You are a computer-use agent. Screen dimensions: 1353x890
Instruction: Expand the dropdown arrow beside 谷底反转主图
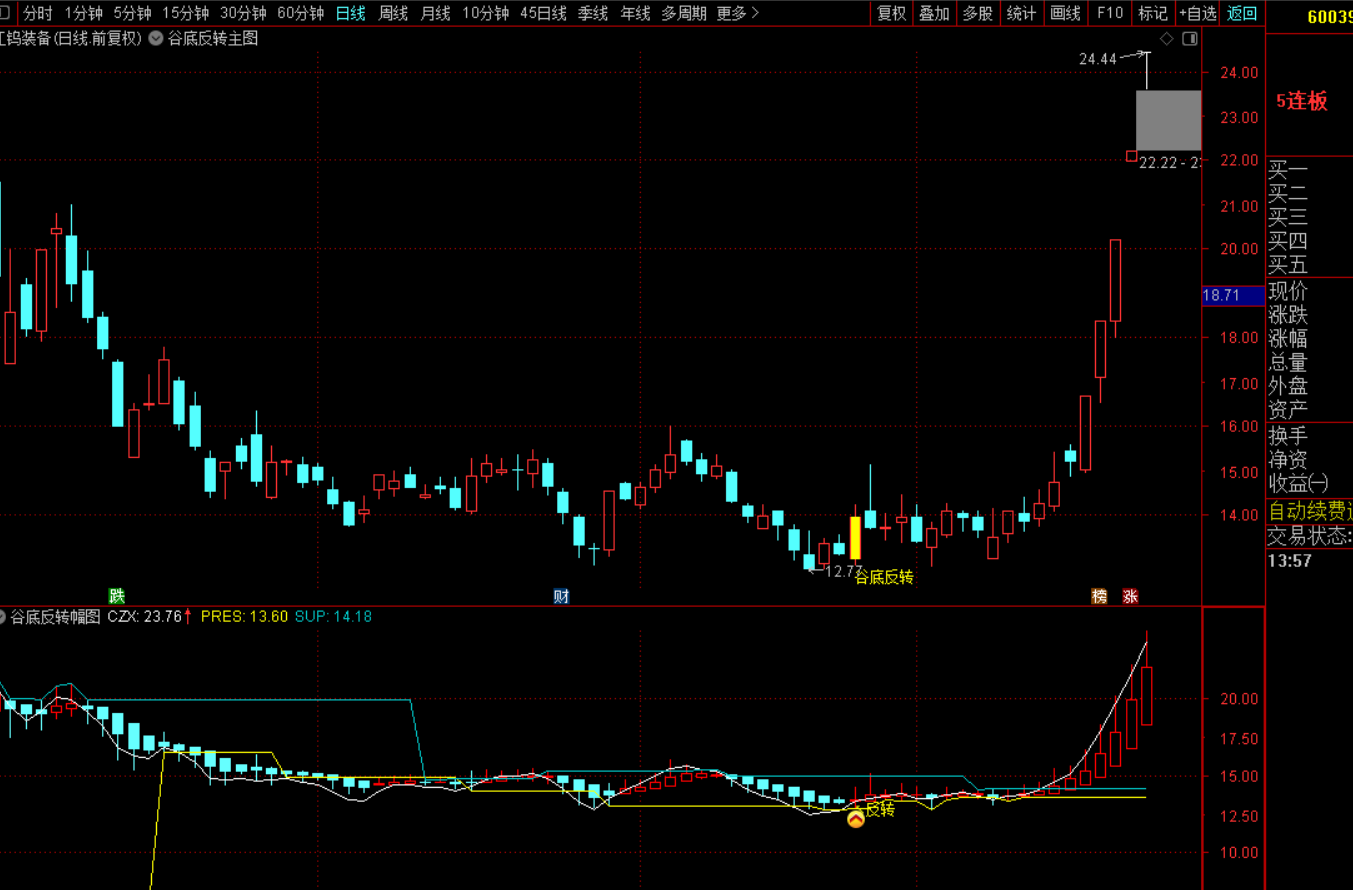156,38
